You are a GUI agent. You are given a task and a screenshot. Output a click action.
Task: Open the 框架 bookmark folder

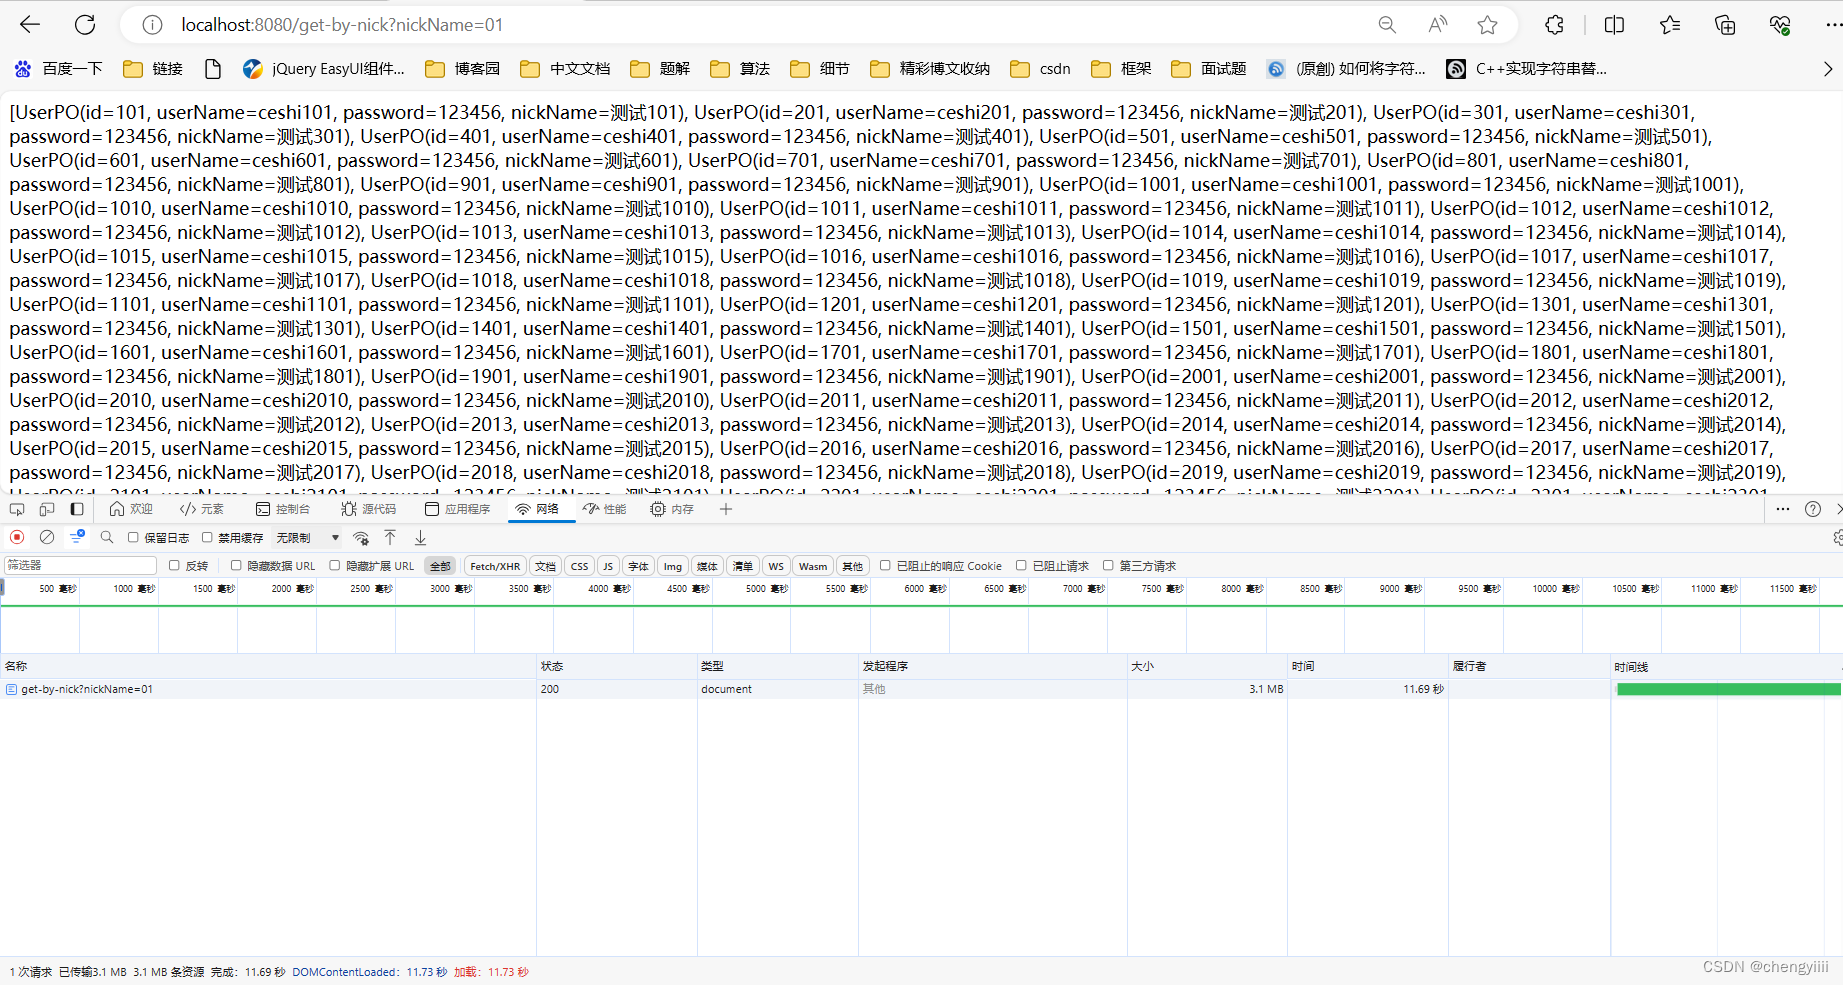[x=1121, y=69]
